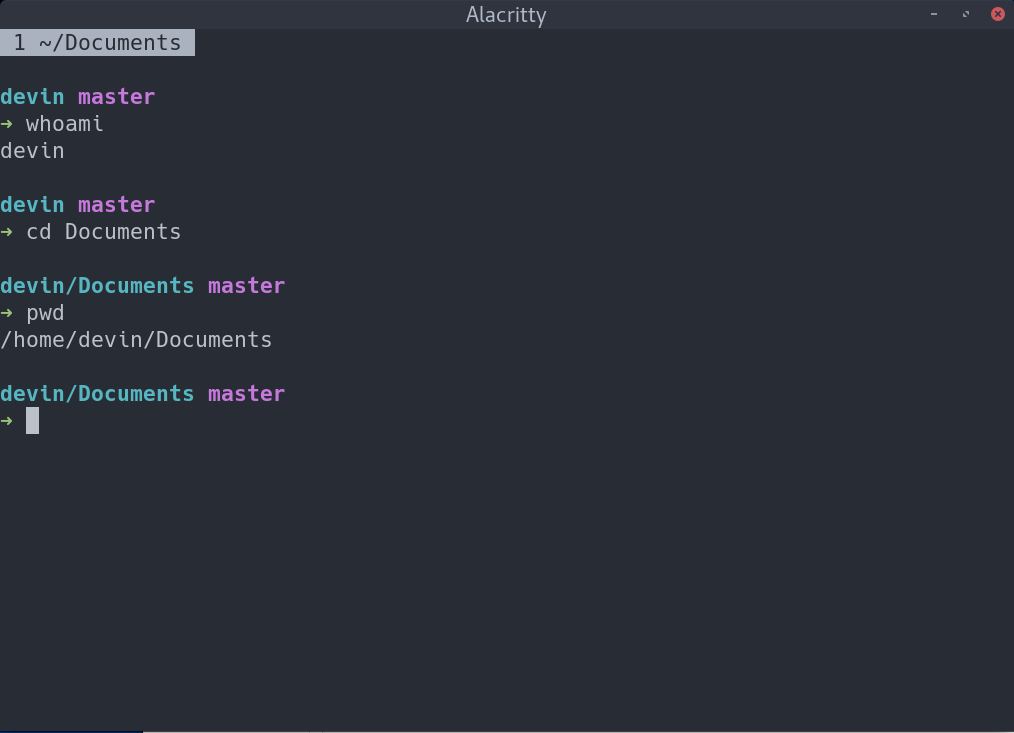Screen dimensions: 1014x733
Task: Close the Alacritty window
Action: tap(998, 14)
